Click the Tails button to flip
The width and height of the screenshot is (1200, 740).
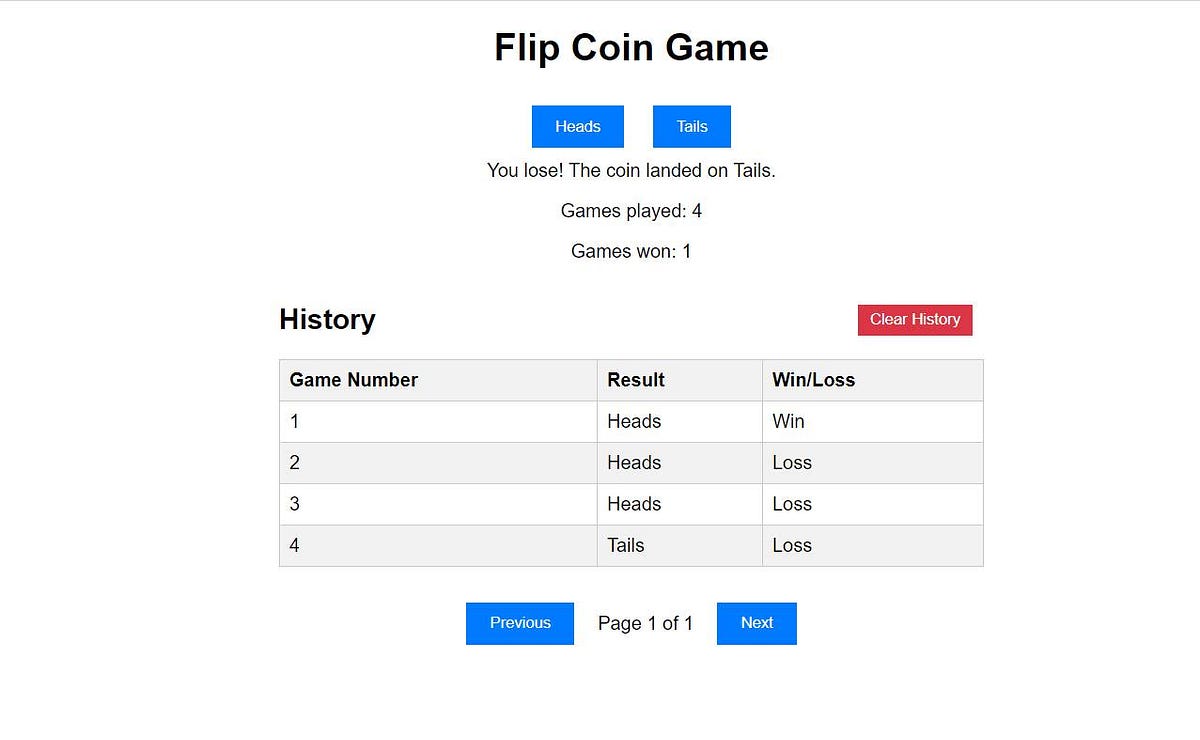691,126
